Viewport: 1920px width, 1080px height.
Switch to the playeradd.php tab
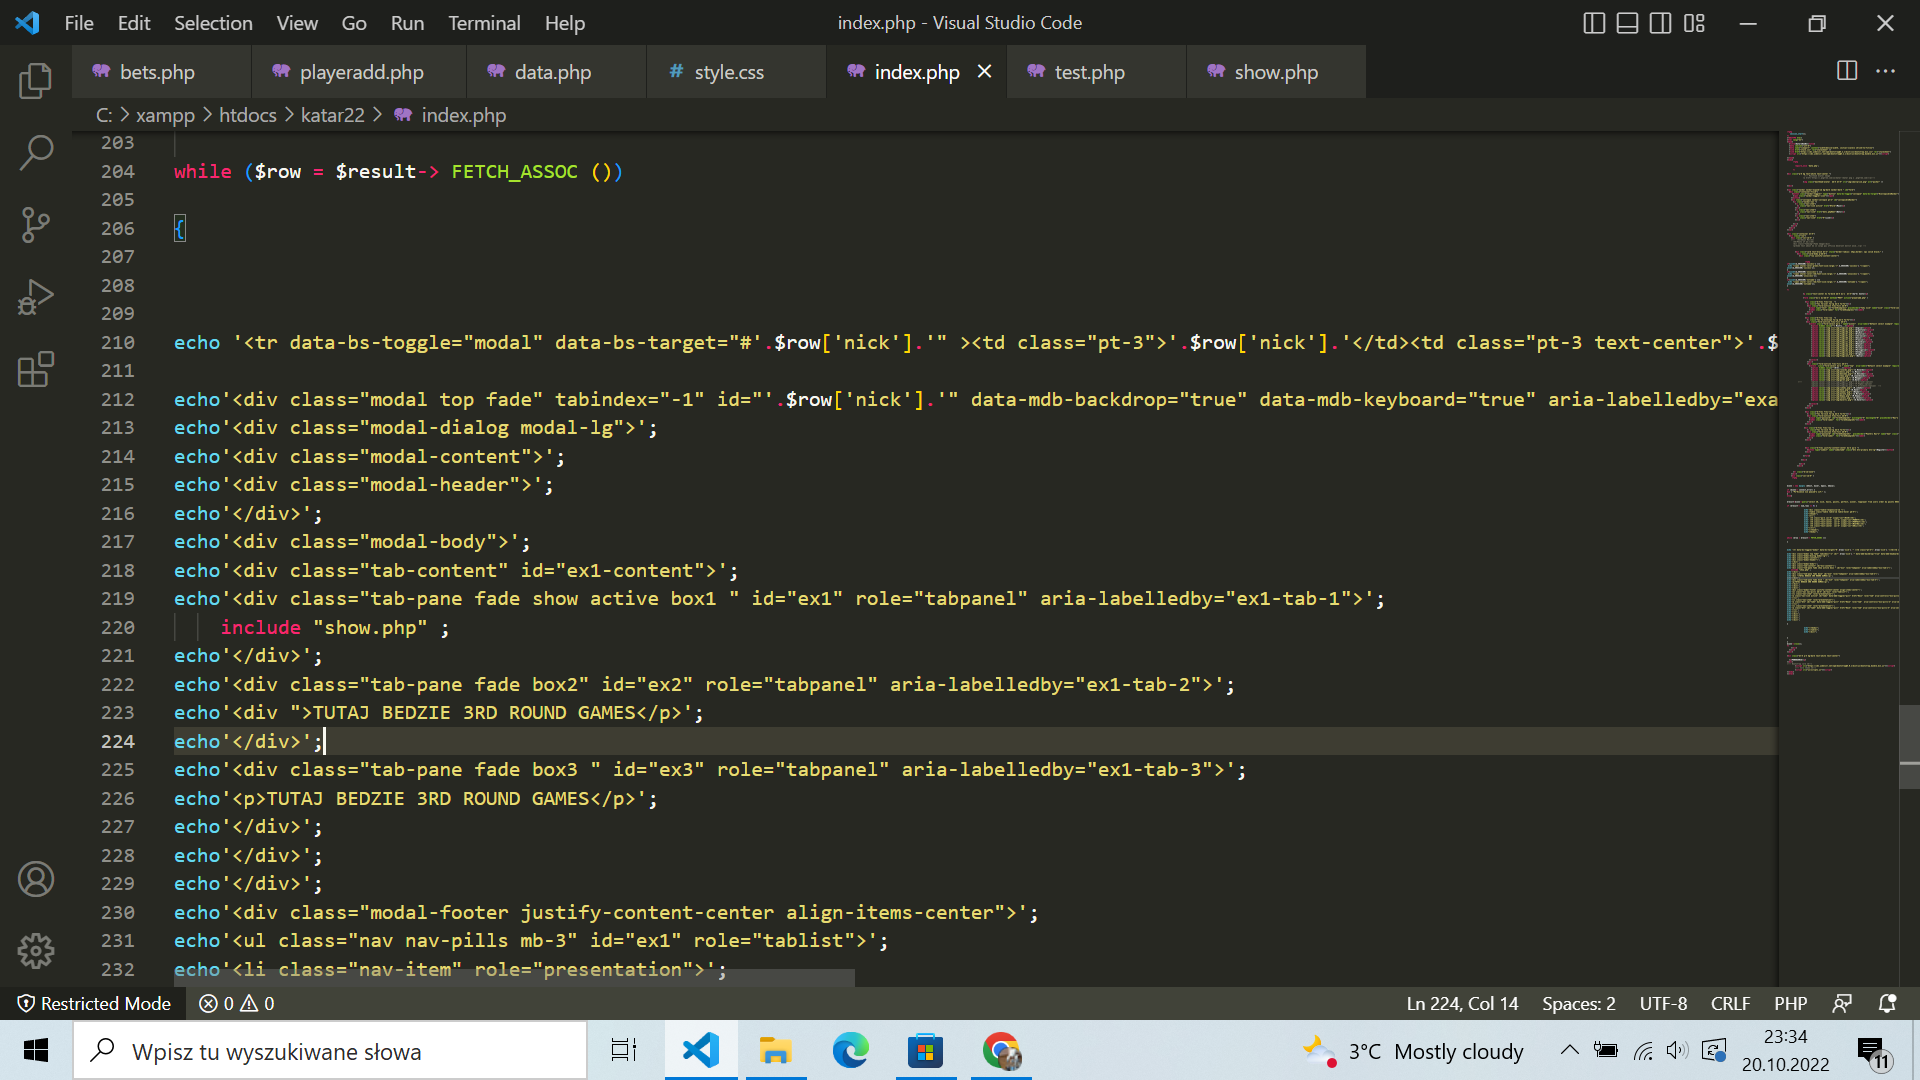pyautogui.click(x=361, y=72)
